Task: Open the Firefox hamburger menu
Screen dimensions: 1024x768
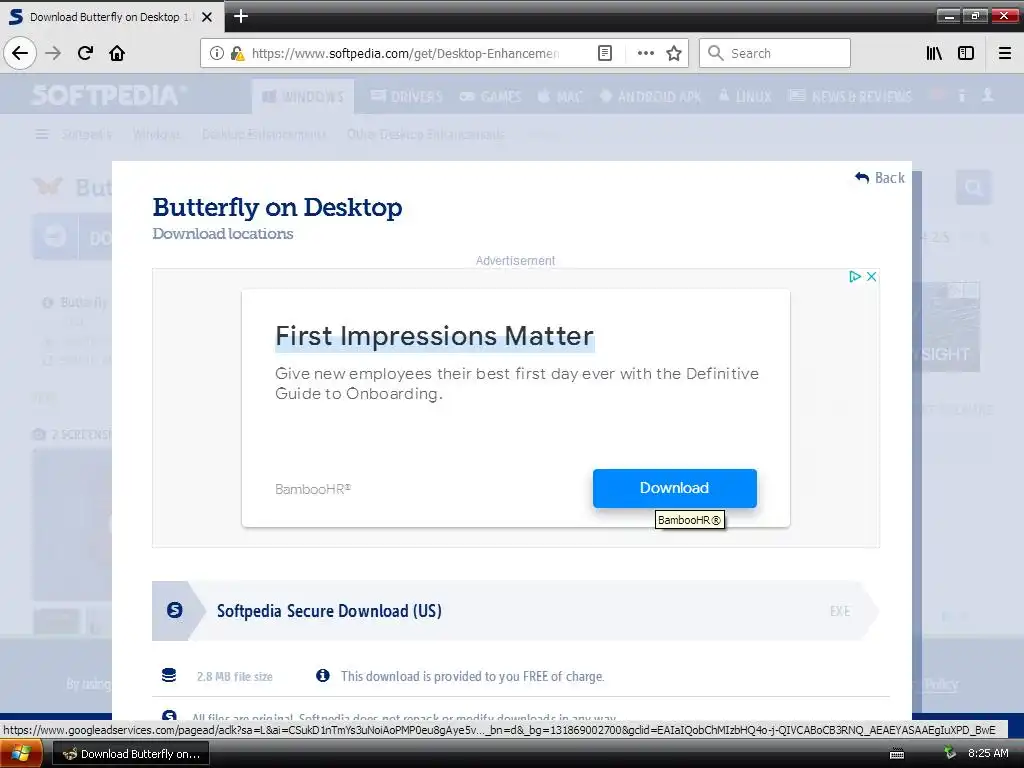Action: point(1005,53)
